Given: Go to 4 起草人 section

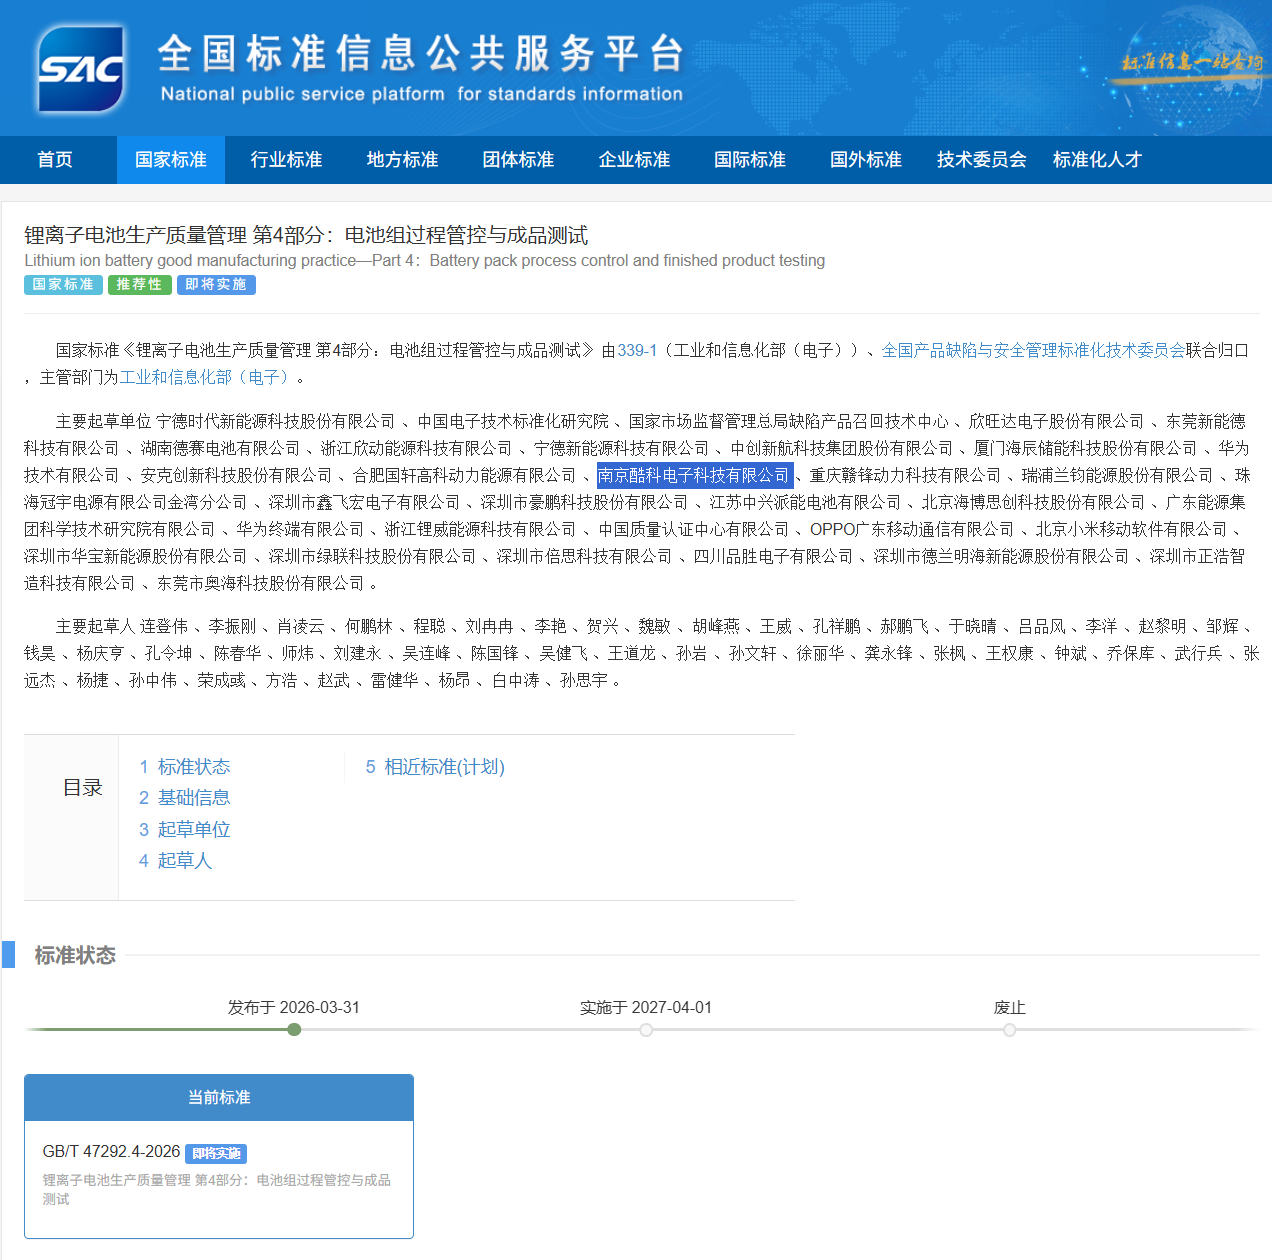Looking at the screenshot, I should pos(176,861).
